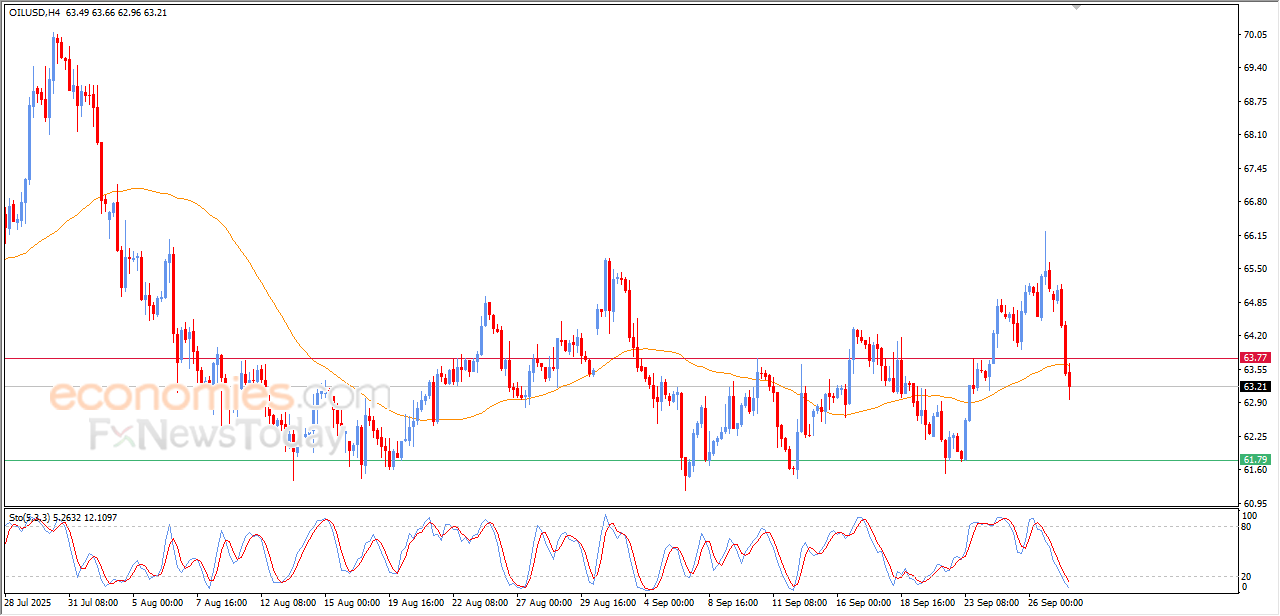Click the 66.80 price axis label
1280x616 pixels.
[1257, 202]
